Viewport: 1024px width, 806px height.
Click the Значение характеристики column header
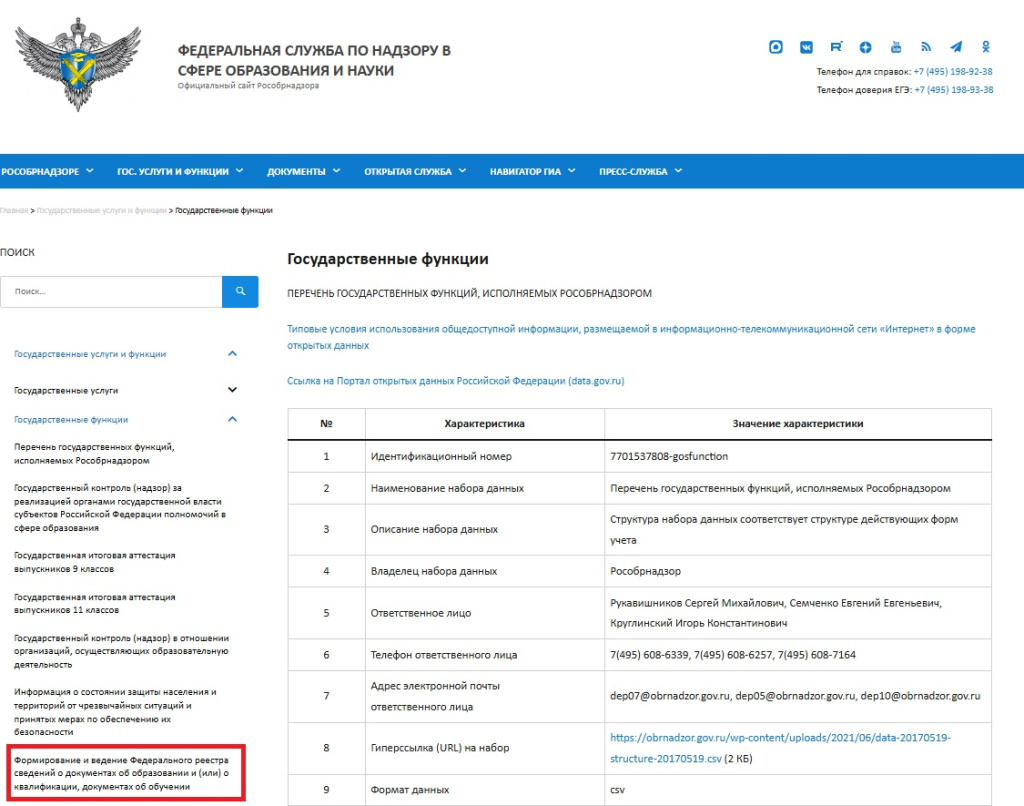(x=797, y=424)
